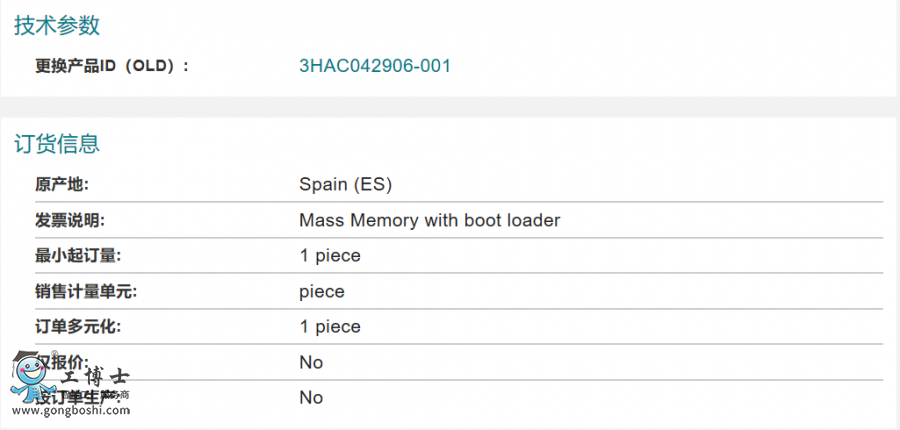Click the 最小起订量 field label

tap(78, 256)
